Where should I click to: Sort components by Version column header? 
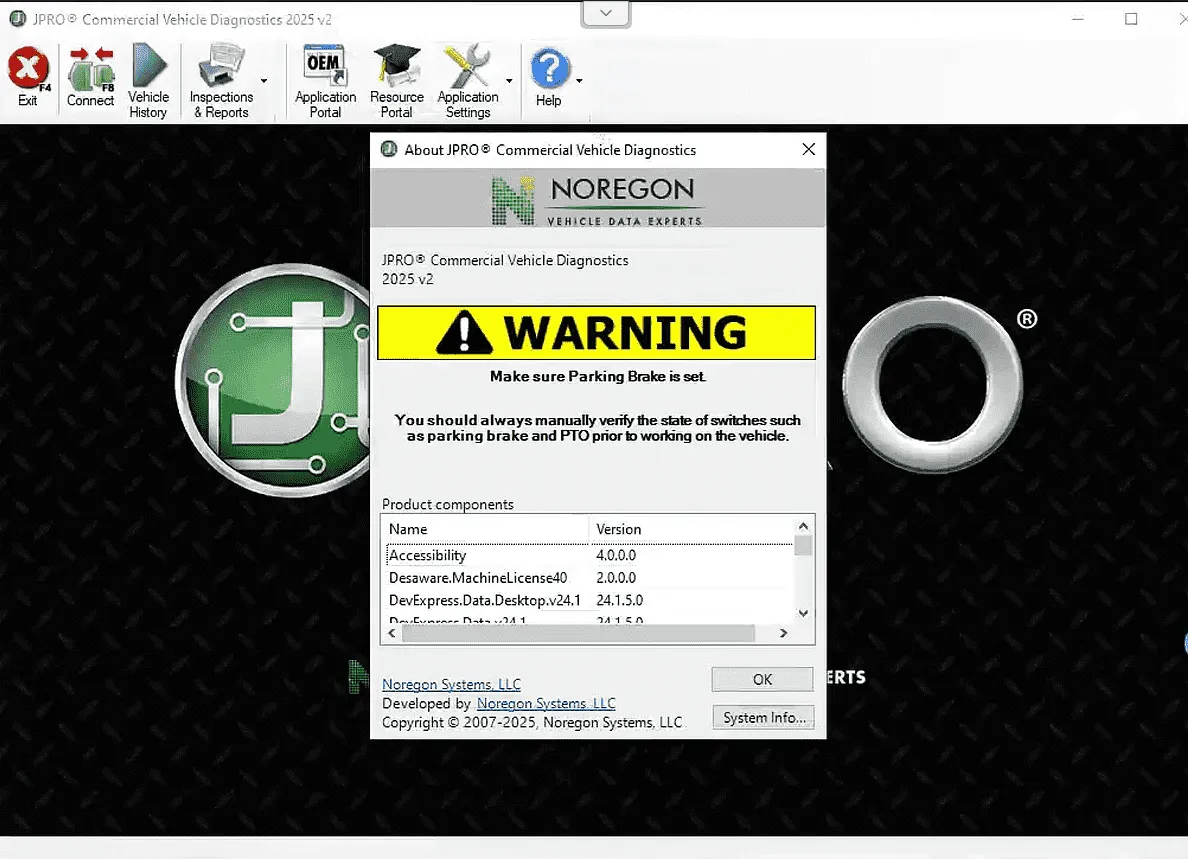pos(690,529)
